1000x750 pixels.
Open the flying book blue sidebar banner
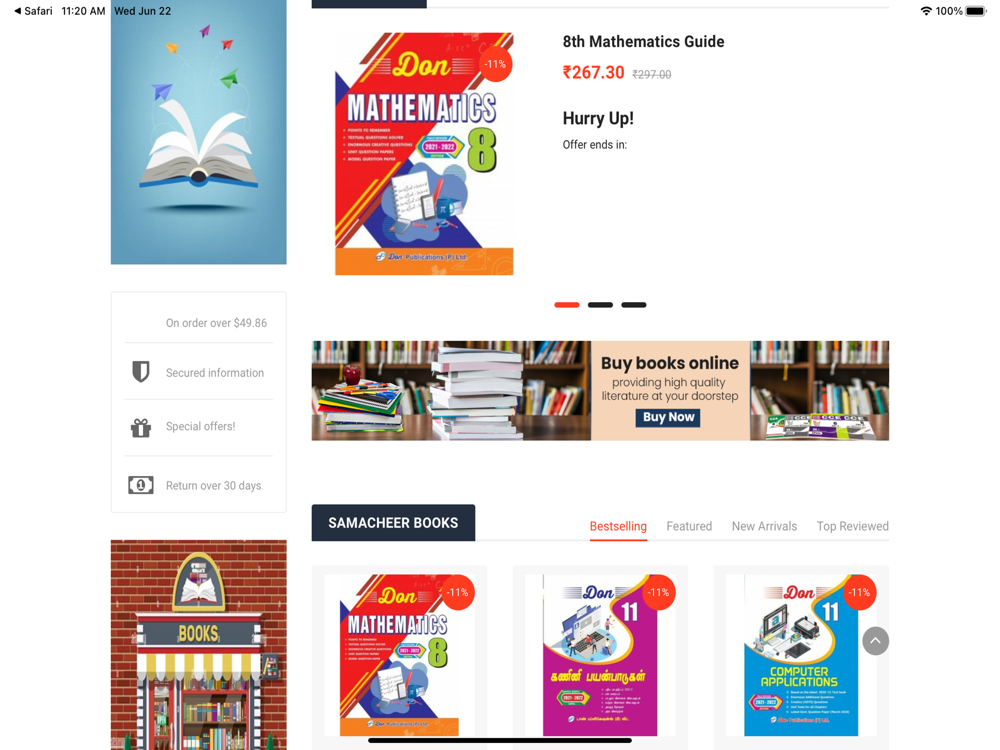click(x=198, y=132)
